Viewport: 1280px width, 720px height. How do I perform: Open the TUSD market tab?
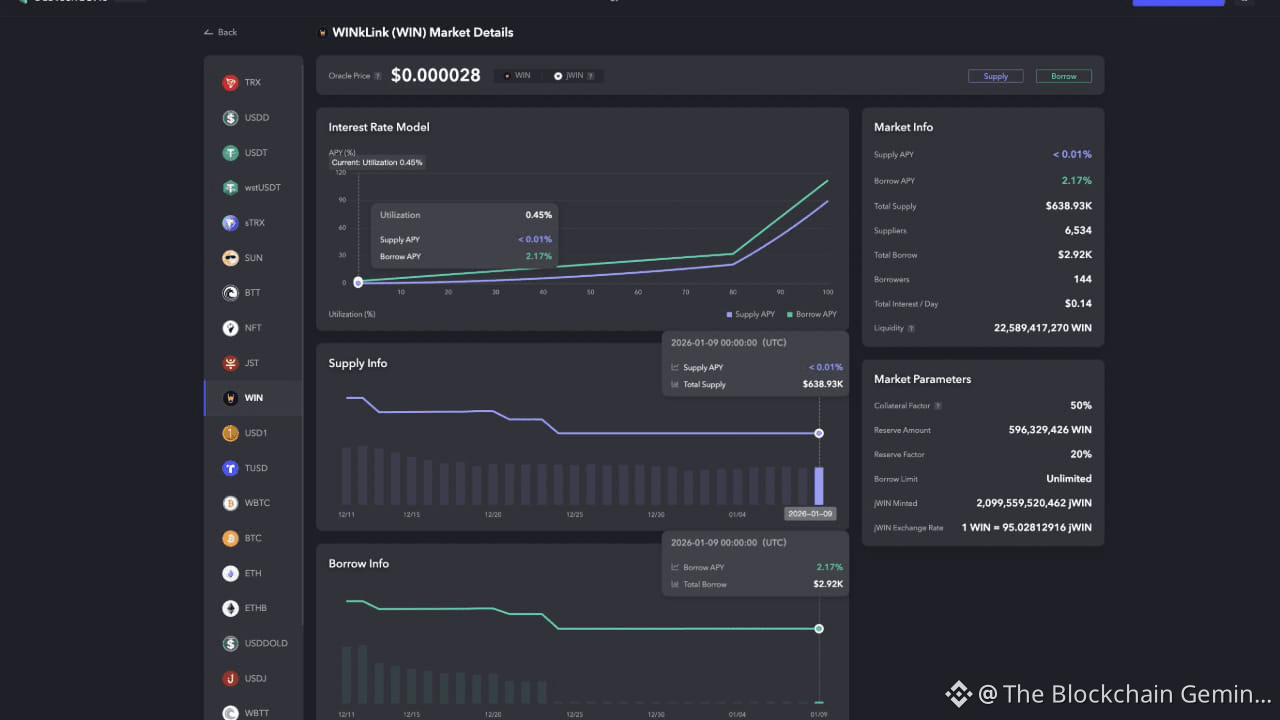(254, 468)
